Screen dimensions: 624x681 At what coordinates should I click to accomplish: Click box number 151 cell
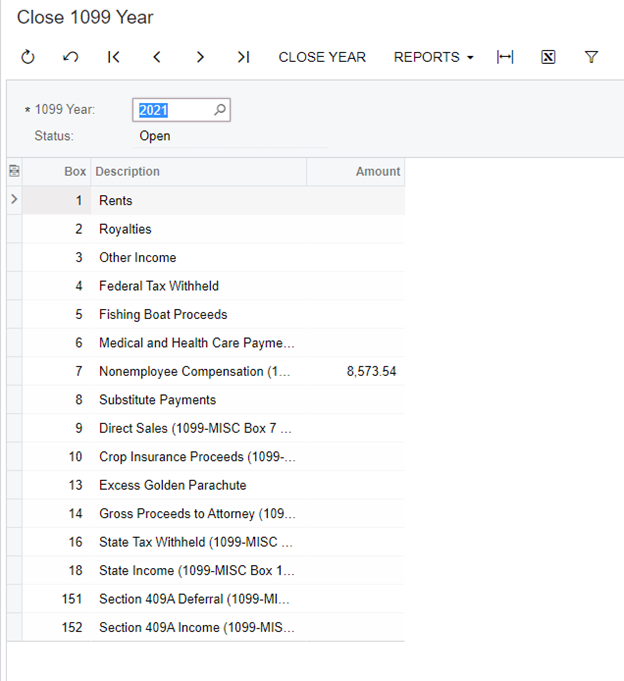56,599
